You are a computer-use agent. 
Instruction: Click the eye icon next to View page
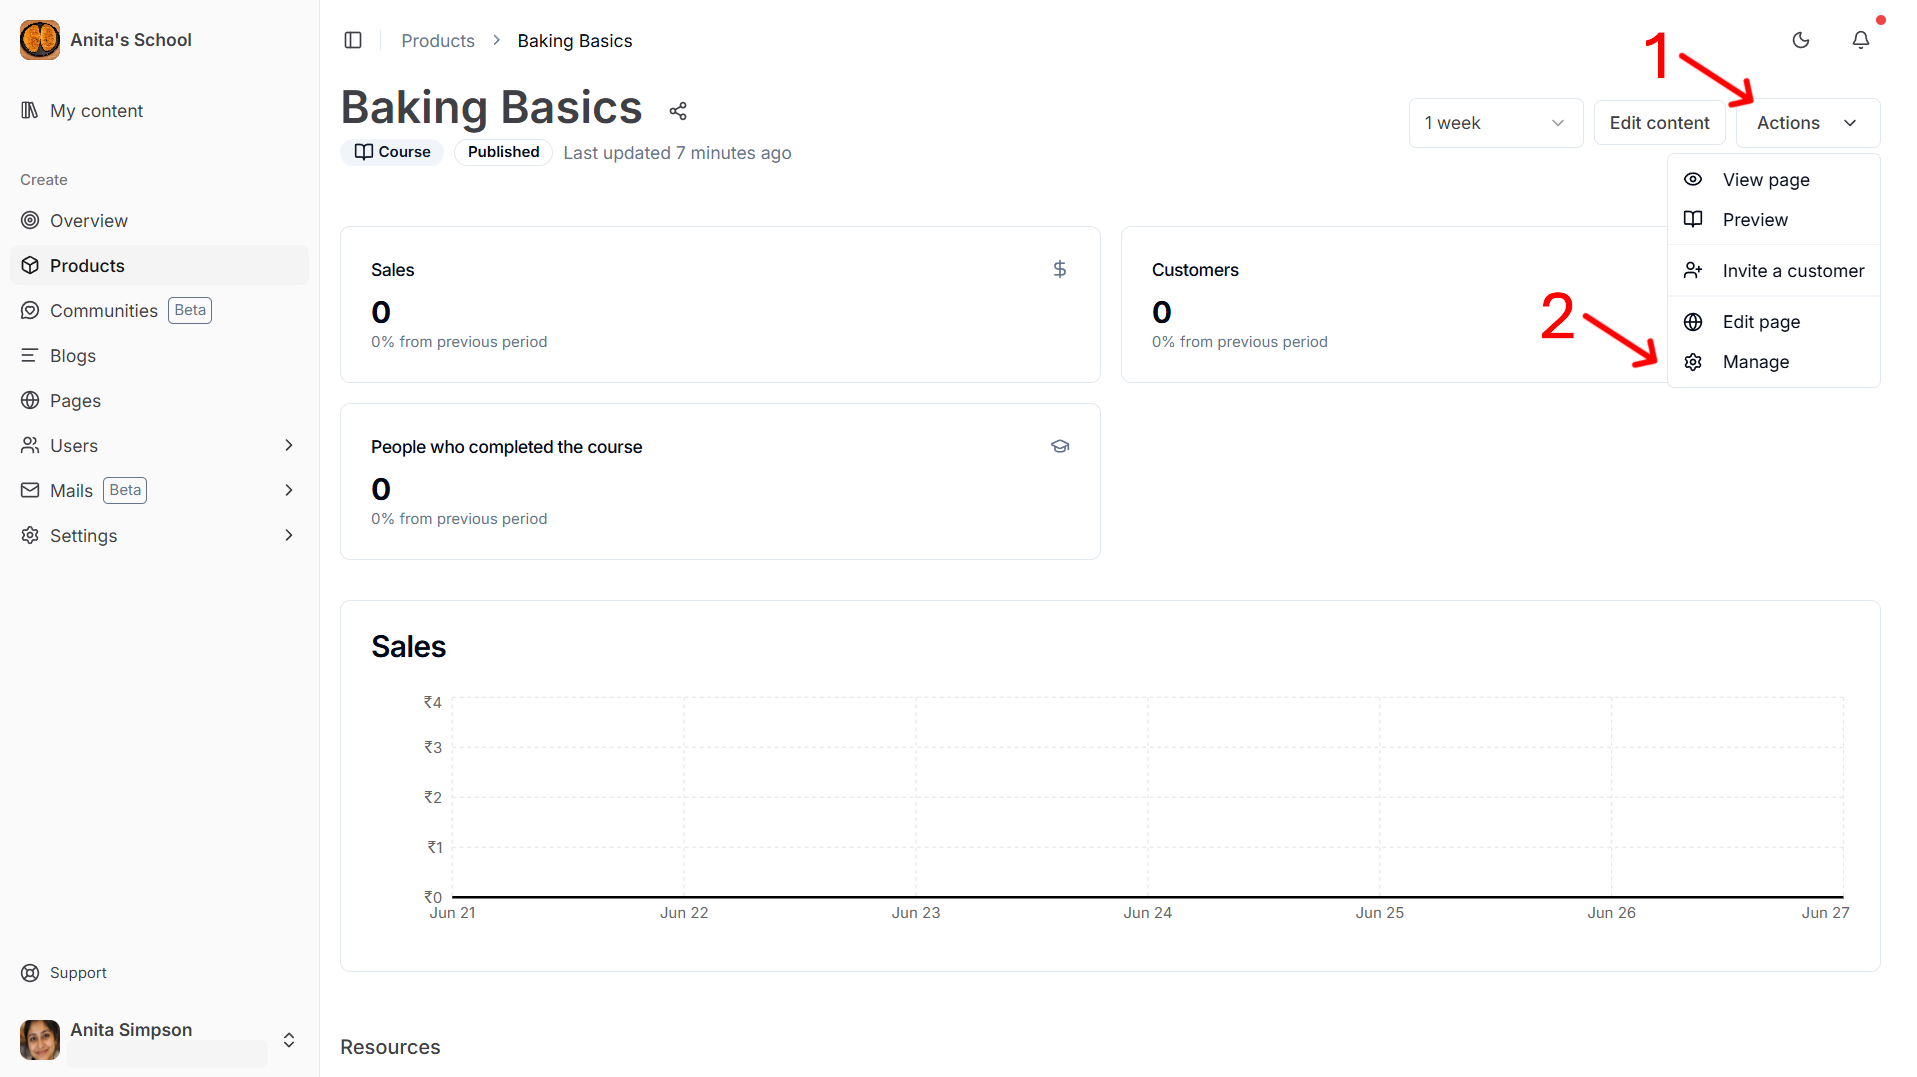pyautogui.click(x=1693, y=179)
